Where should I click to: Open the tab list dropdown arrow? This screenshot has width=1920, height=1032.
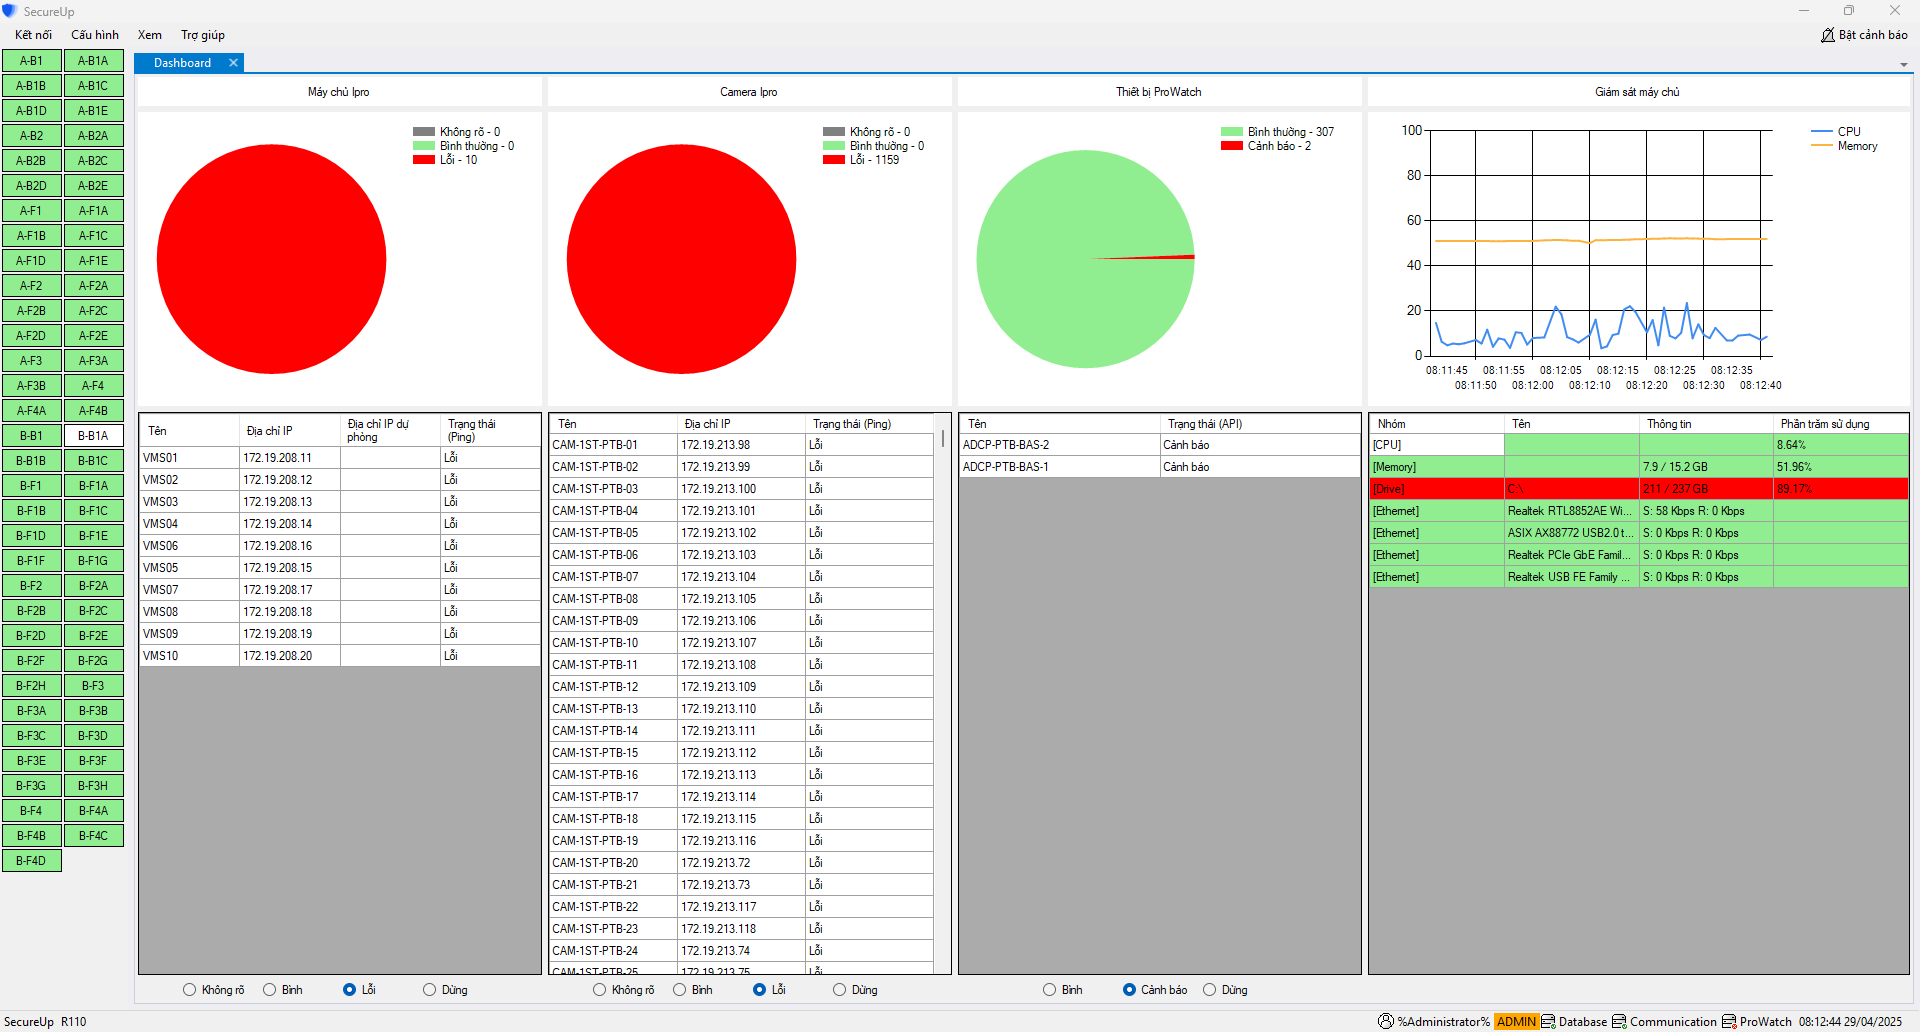tap(1903, 65)
